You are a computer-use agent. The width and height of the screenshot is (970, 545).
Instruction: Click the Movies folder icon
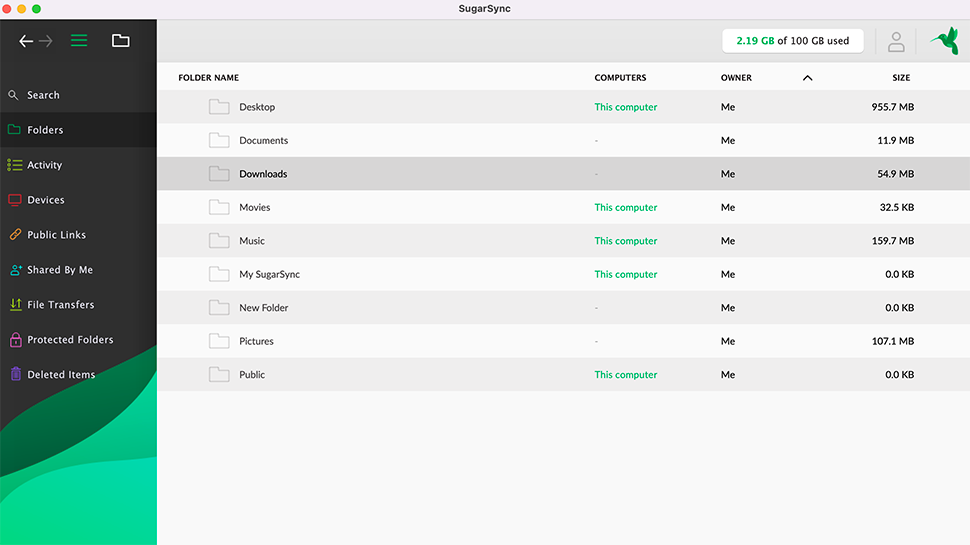click(x=219, y=207)
